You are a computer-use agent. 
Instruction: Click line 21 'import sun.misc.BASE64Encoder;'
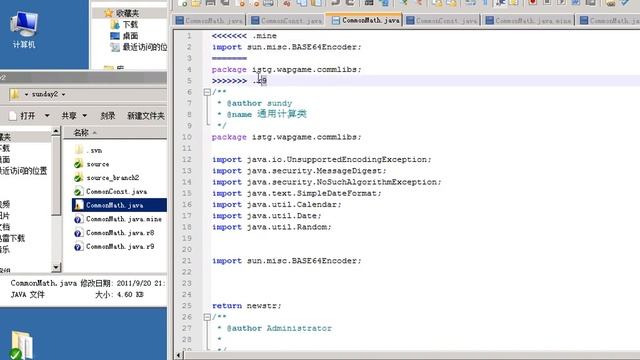(287, 261)
